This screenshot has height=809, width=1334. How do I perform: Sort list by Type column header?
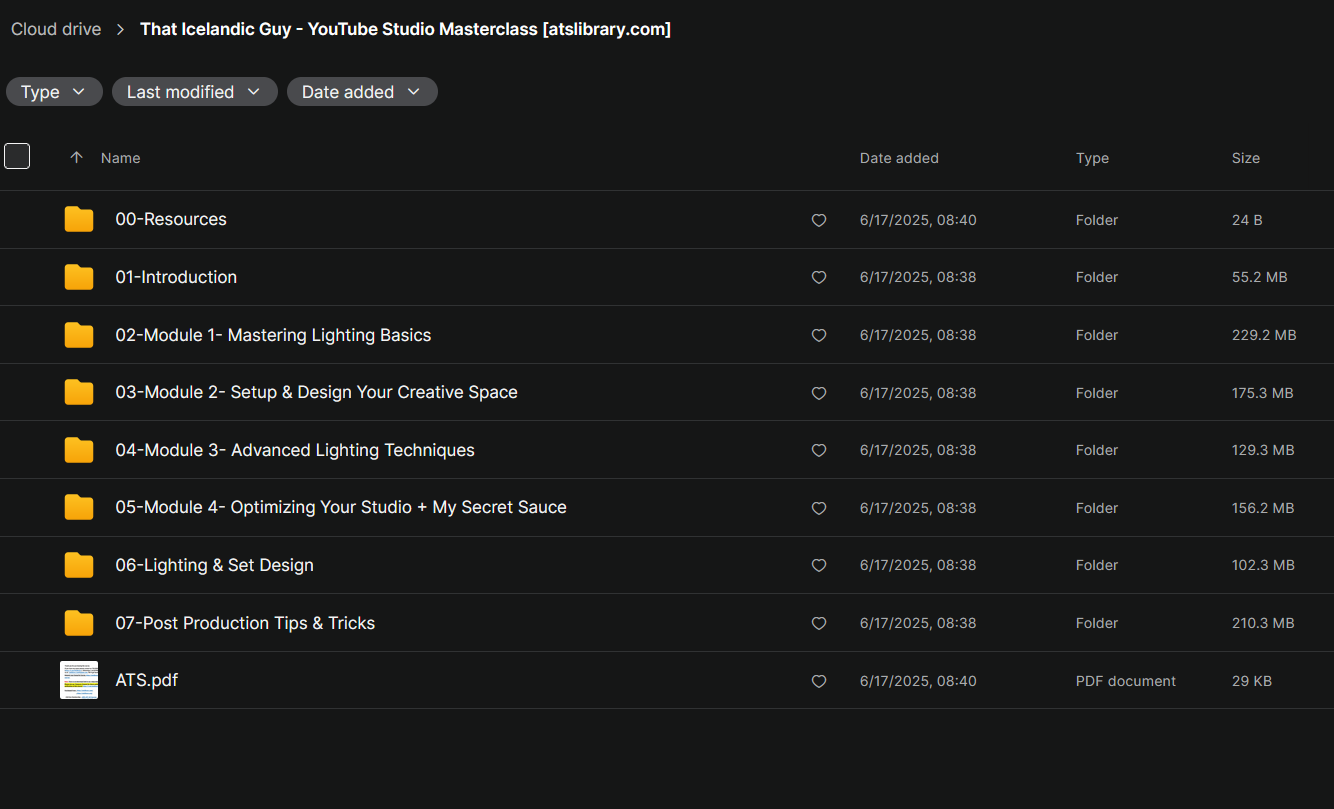1092,158
